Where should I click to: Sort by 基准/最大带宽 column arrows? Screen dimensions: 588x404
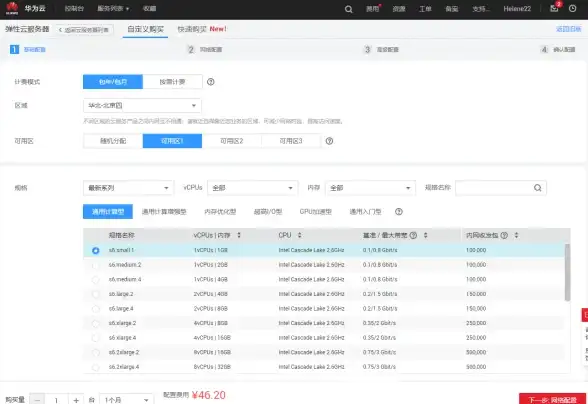tap(425, 235)
